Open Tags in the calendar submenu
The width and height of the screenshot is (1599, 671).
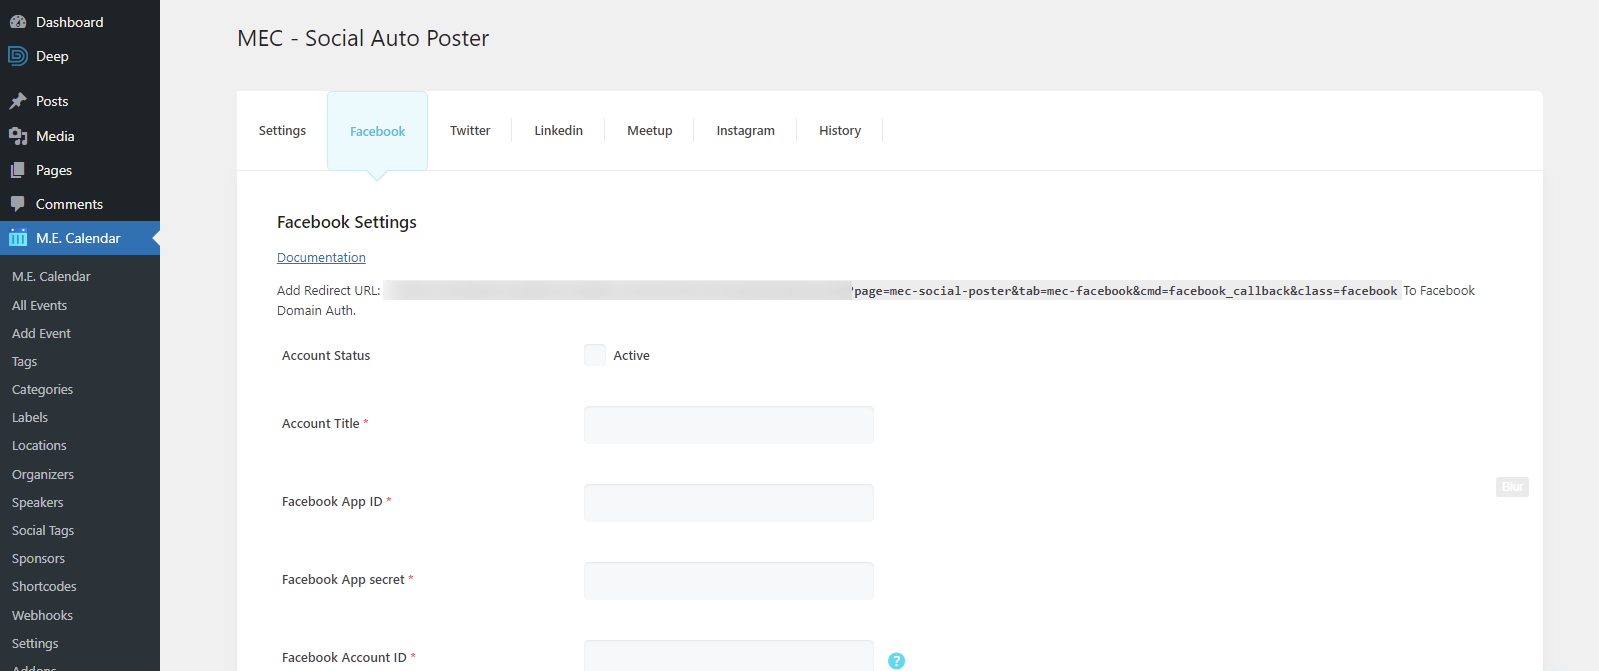(x=24, y=362)
